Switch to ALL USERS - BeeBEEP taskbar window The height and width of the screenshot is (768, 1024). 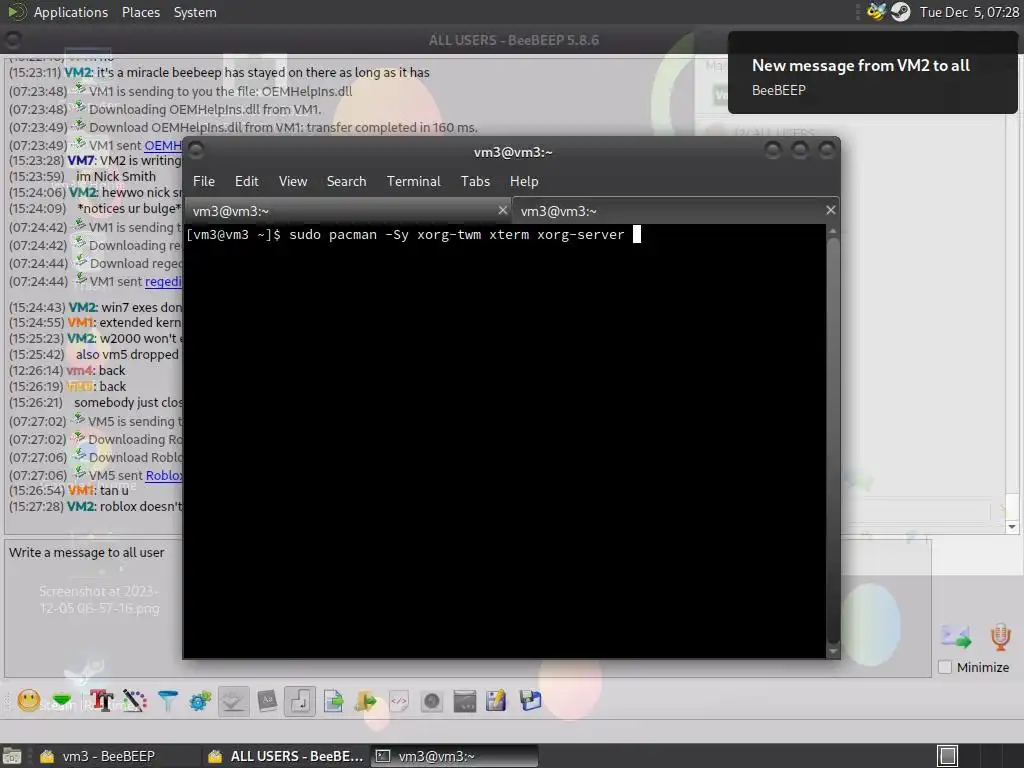(285, 756)
